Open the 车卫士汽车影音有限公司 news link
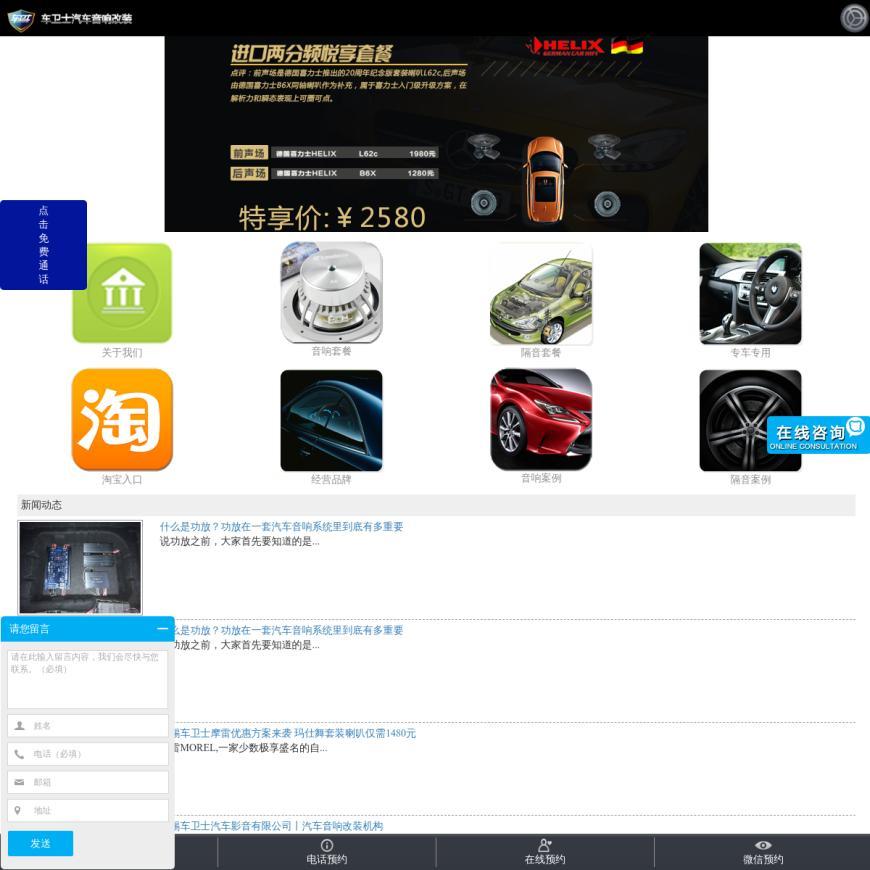This screenshot has height=870, width=870. [x=279, y=826]
